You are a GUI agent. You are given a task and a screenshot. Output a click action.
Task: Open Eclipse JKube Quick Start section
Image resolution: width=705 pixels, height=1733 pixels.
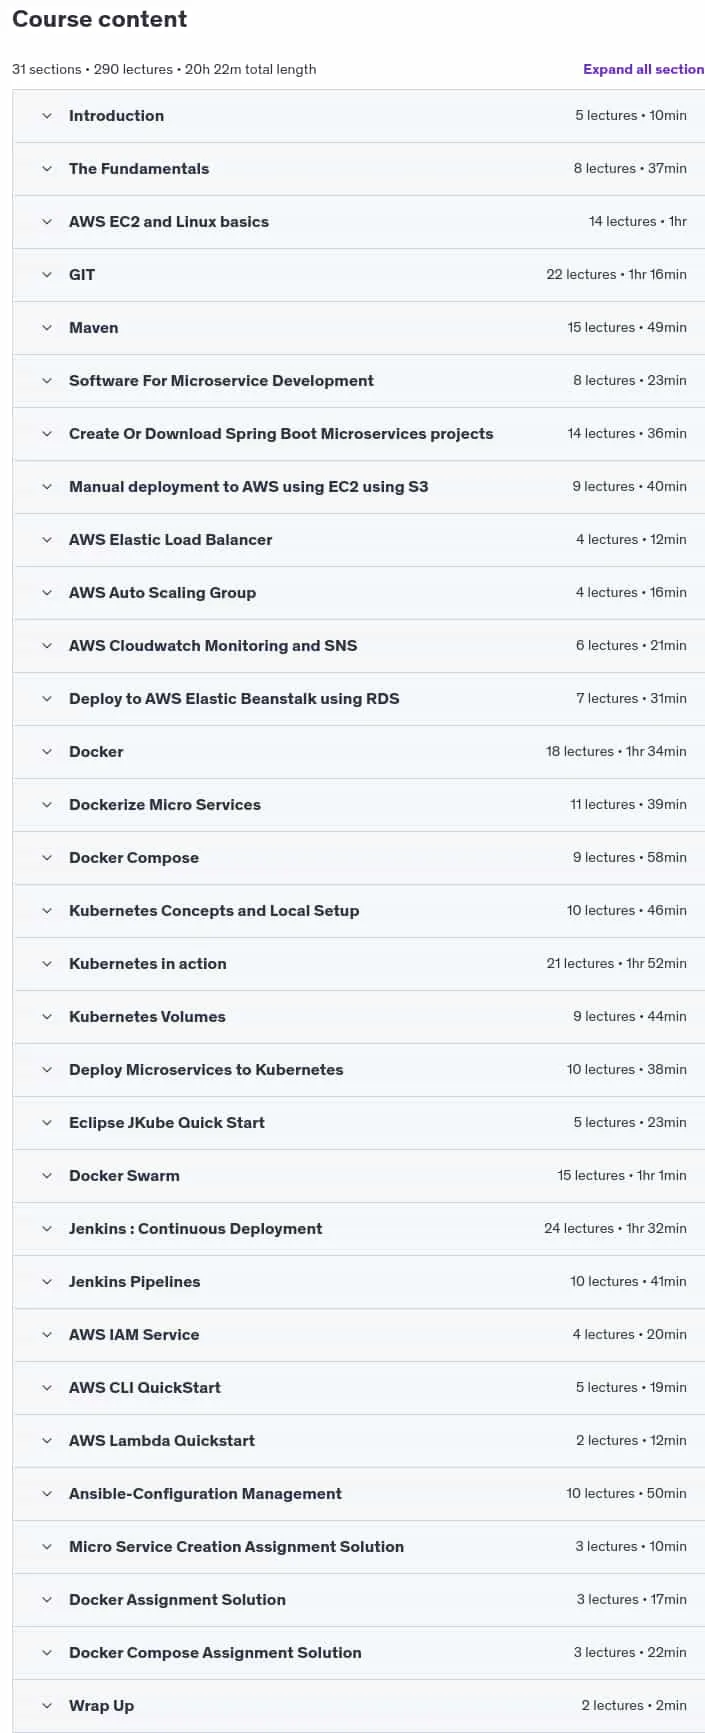tap(359, 1123)
